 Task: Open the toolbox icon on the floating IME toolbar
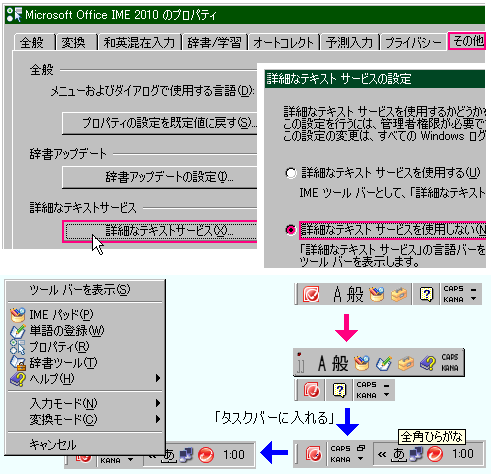coord(405,363)
